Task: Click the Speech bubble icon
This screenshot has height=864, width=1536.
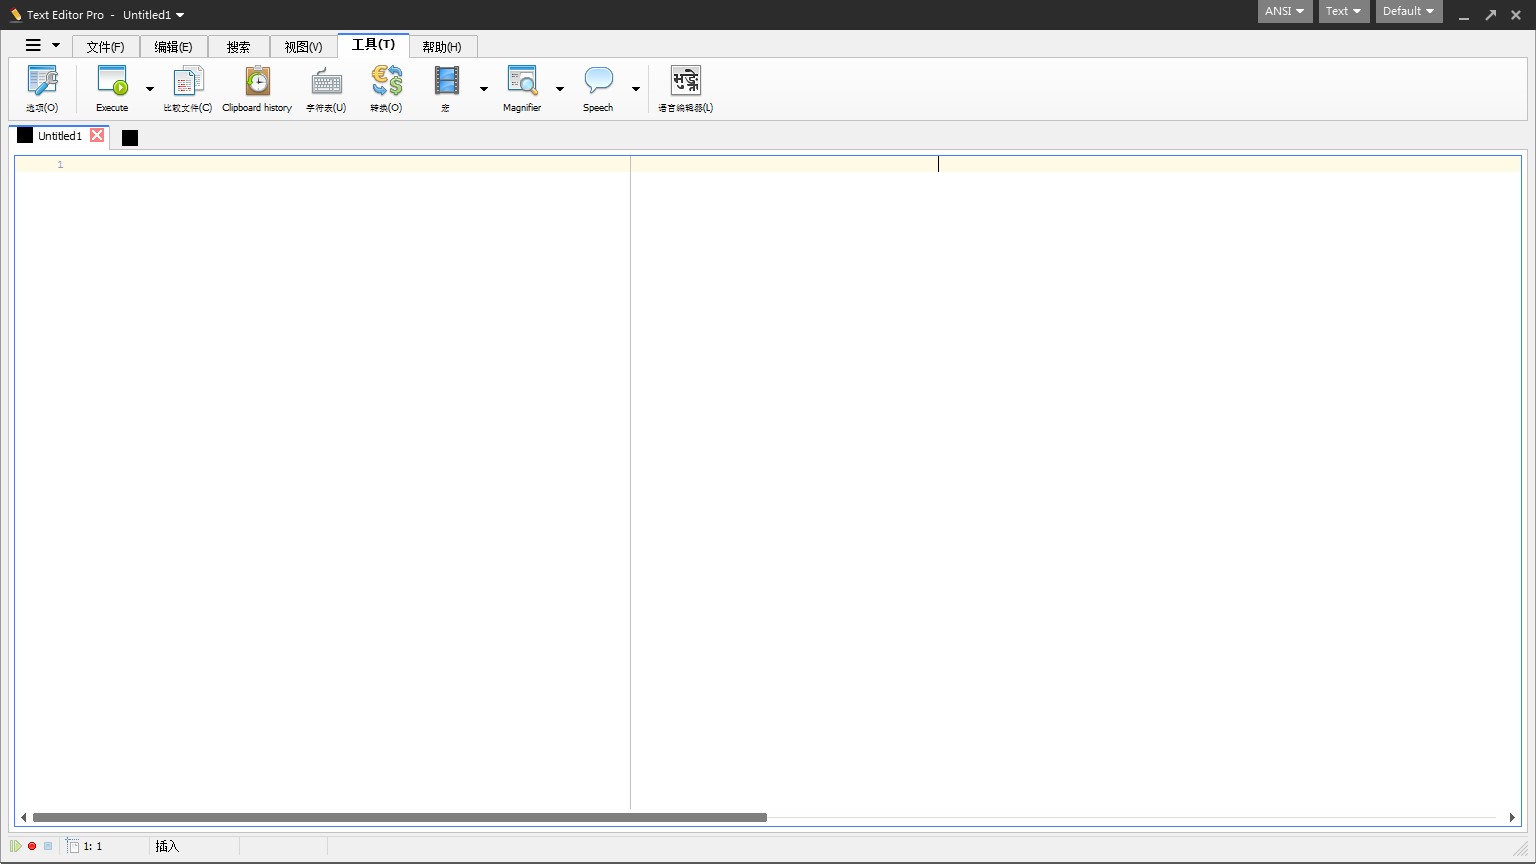Action: coord(598,82)
